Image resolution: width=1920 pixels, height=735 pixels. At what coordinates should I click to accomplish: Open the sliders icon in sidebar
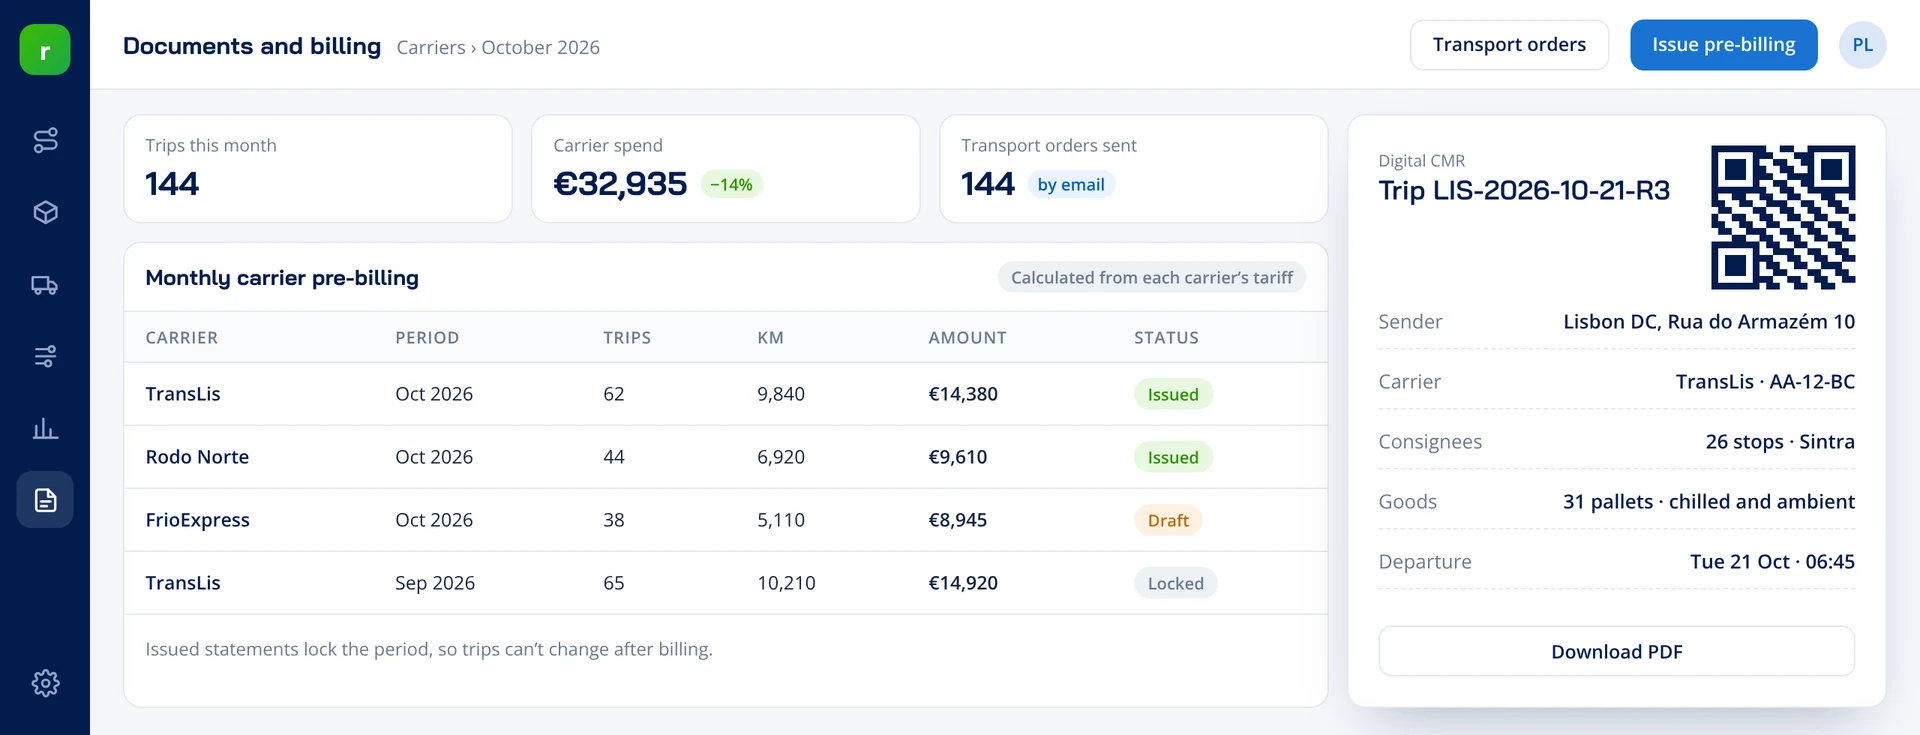pyautogui.click(x=45, y=356)
